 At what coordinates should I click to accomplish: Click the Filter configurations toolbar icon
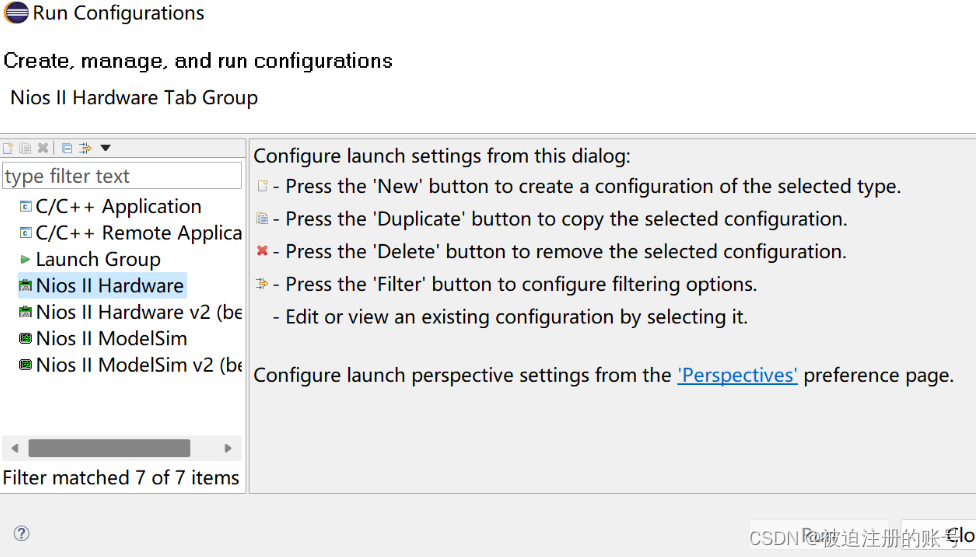pos(85,148)
